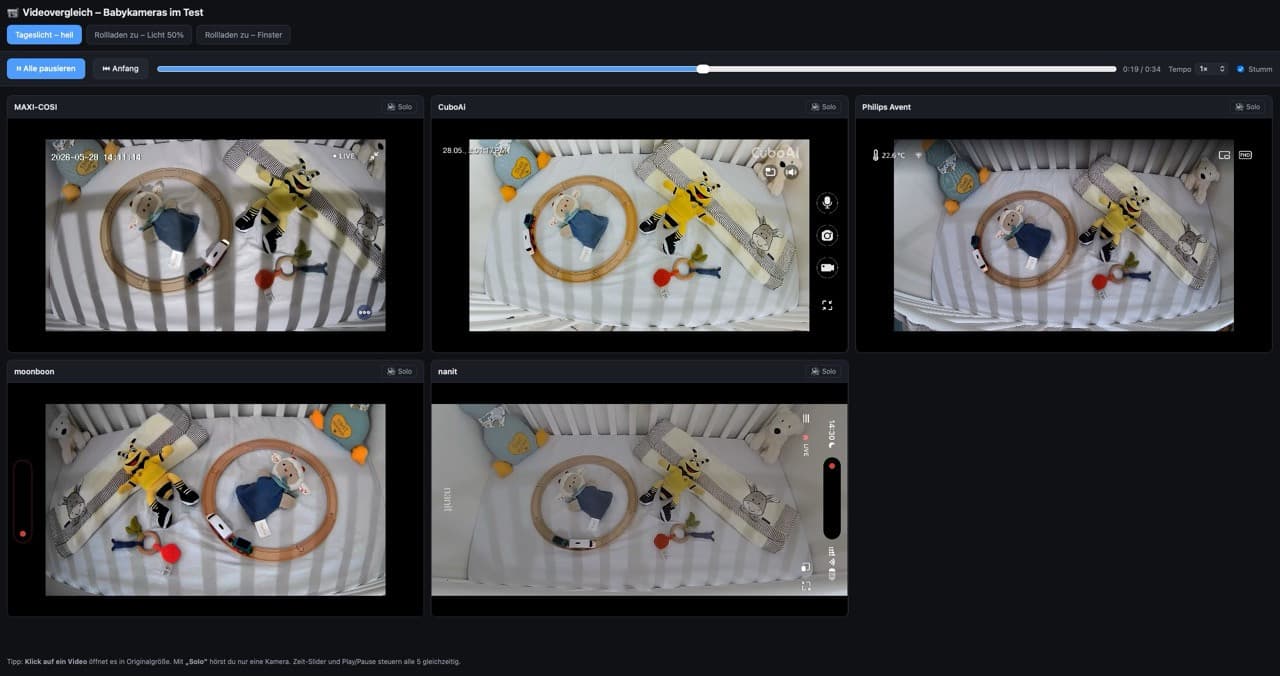Open the moonboon video in original size
The image size is (1280, 676).
point(215,500)
